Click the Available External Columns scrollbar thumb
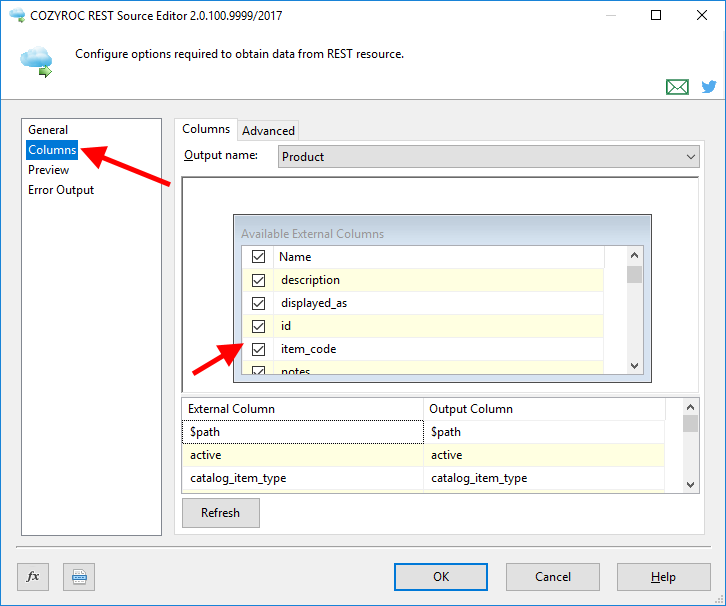 coord(634,274)
